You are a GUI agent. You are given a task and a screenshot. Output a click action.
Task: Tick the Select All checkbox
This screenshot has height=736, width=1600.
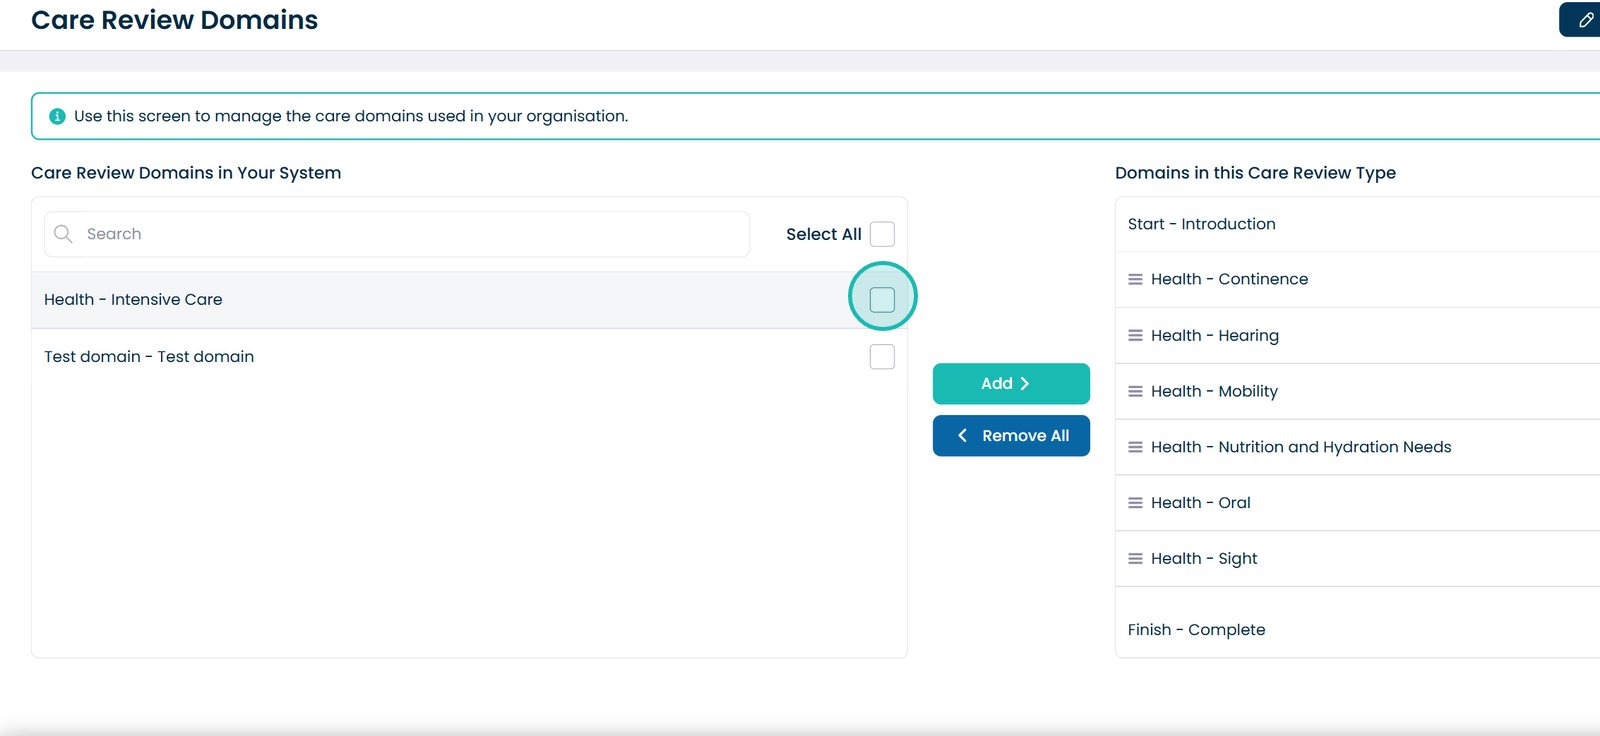(882, 234)
